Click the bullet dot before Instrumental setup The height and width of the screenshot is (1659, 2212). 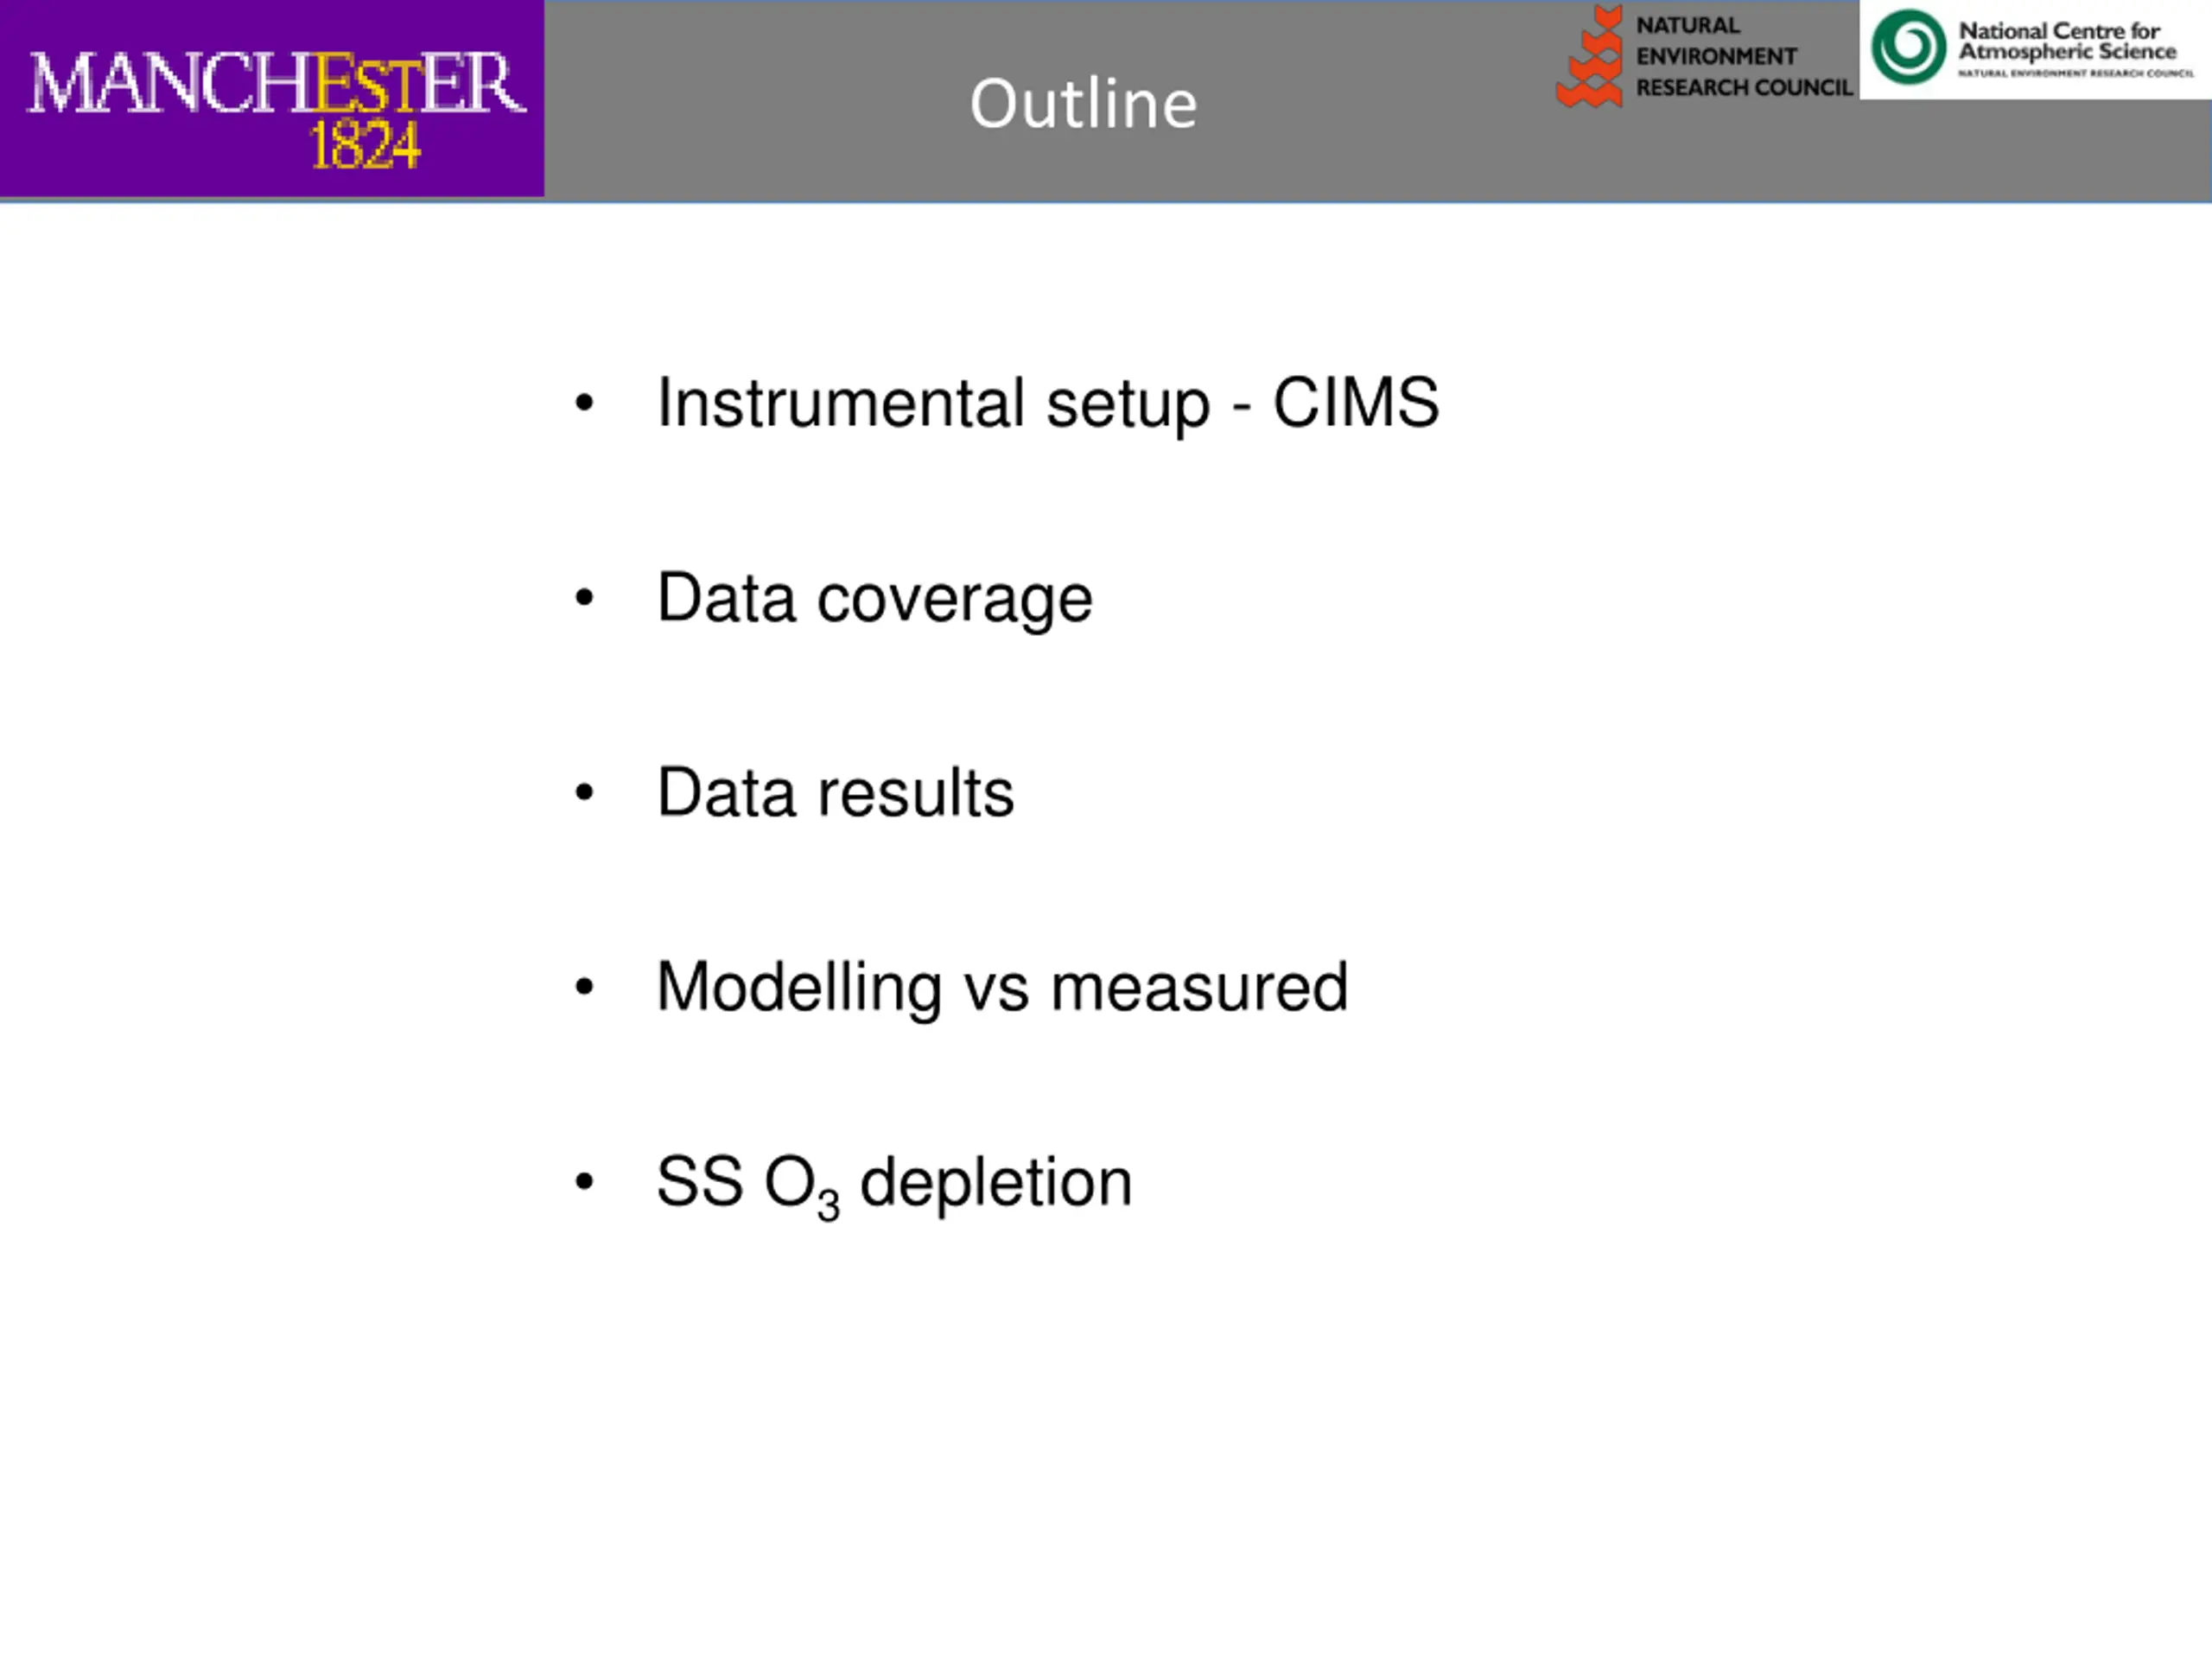click(584, 403)
